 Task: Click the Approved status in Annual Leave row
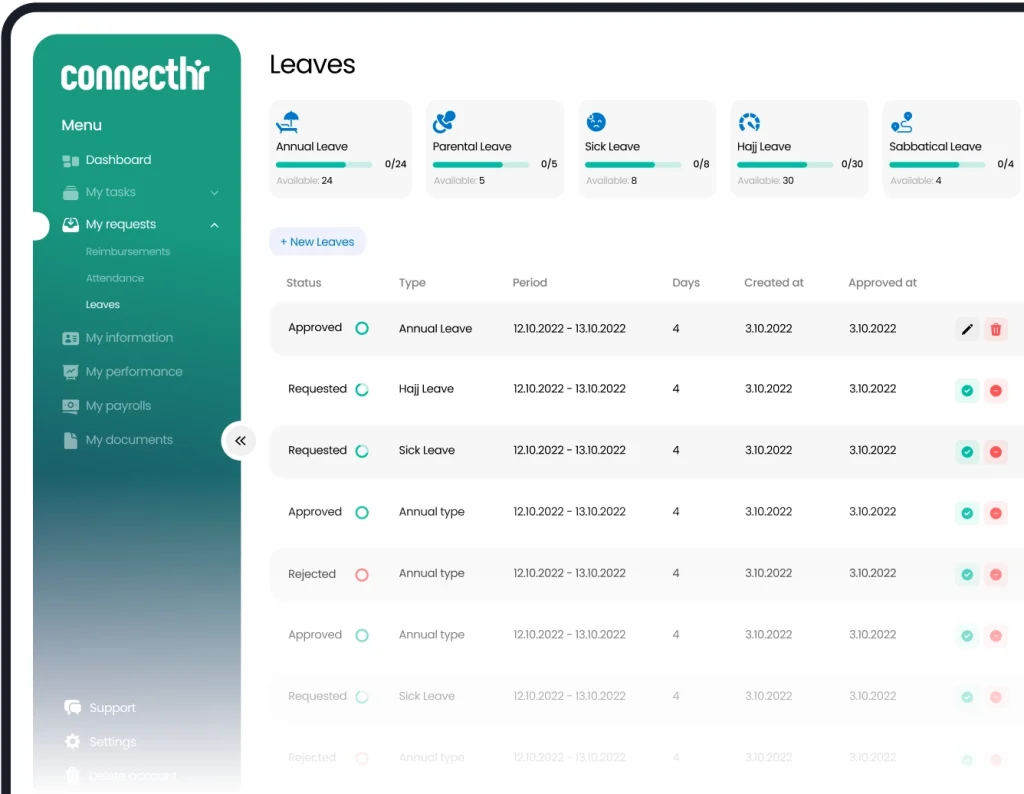pos(315,327)
